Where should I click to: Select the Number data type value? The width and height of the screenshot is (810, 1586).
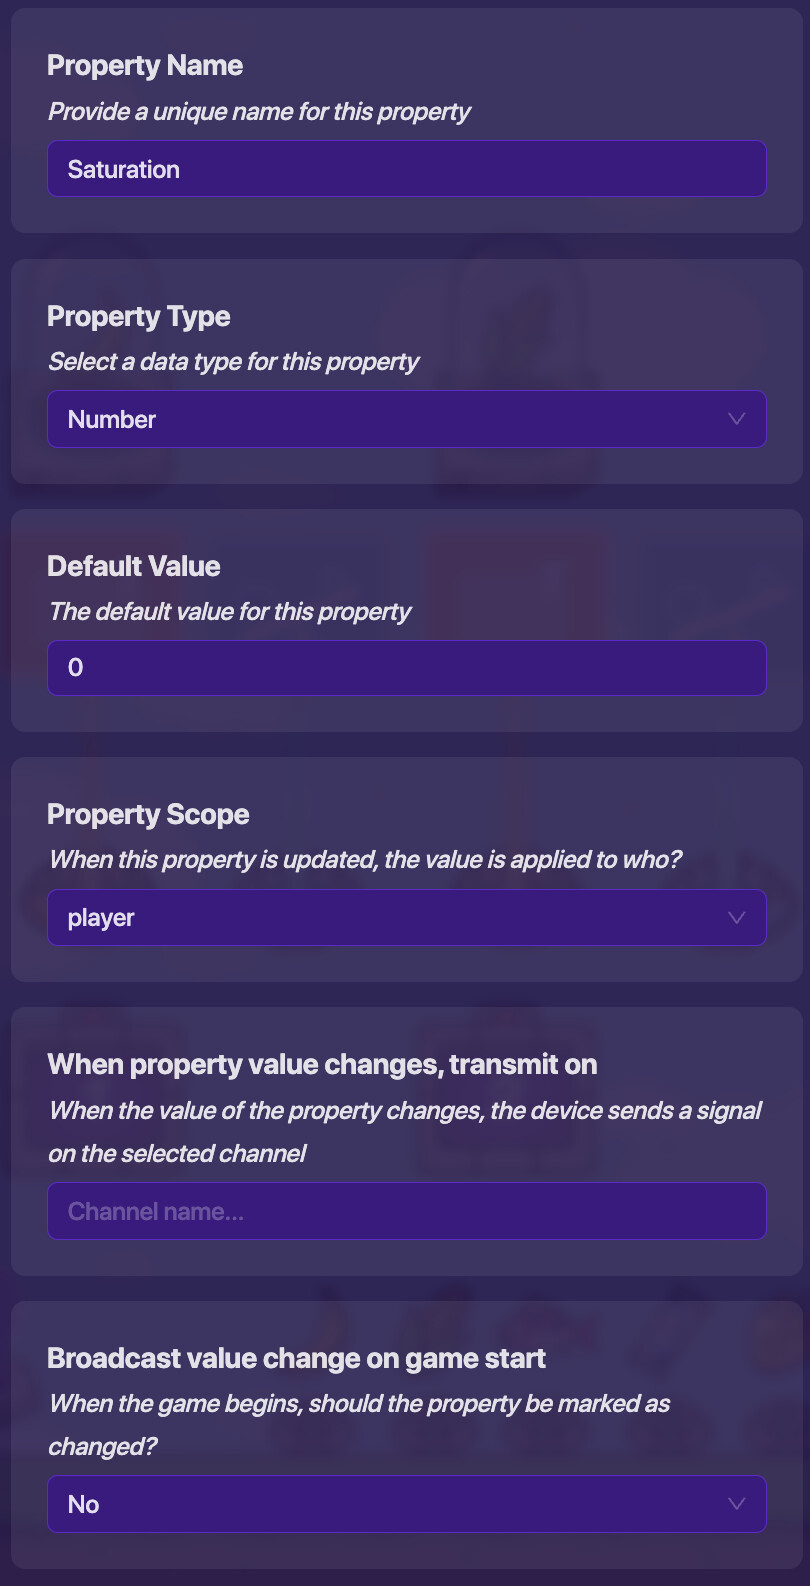click(112, 419)
